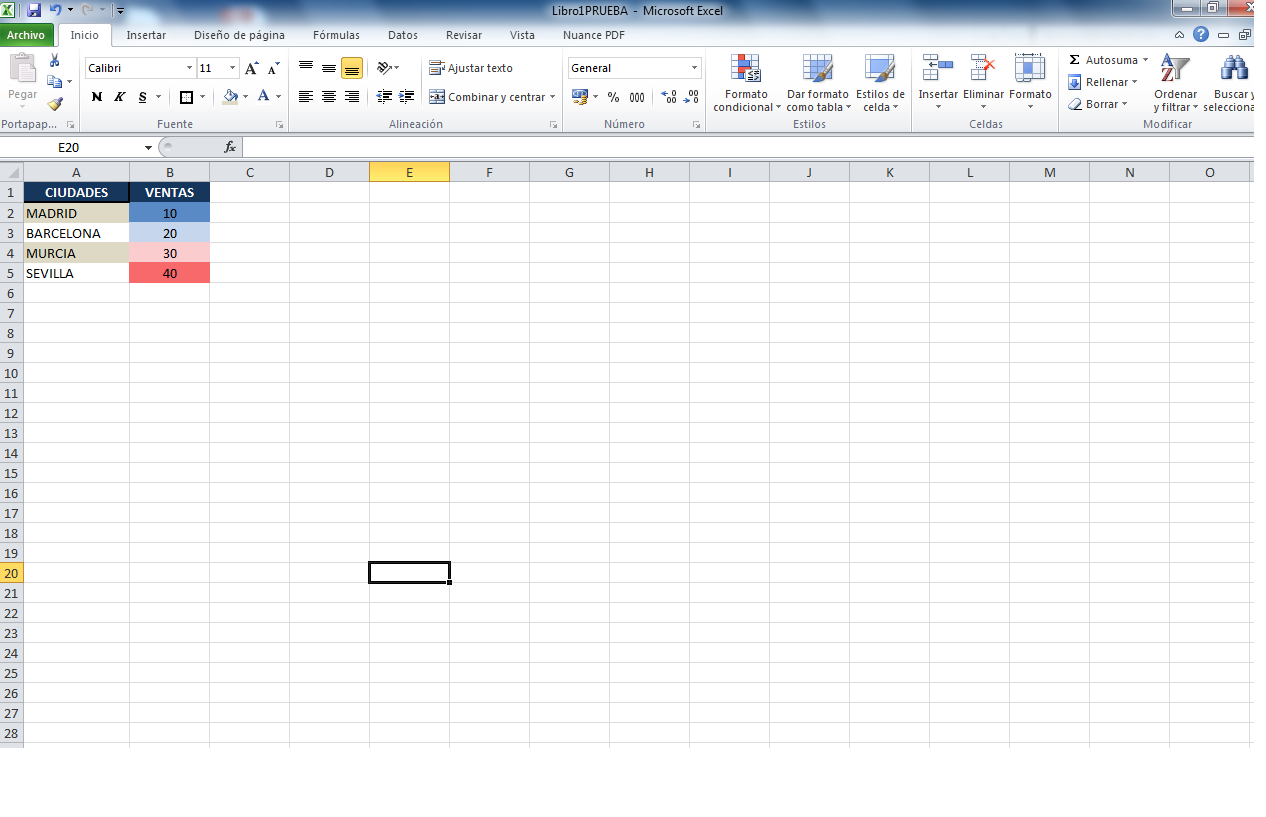Switch to the Insertar tab

point(146,35)
